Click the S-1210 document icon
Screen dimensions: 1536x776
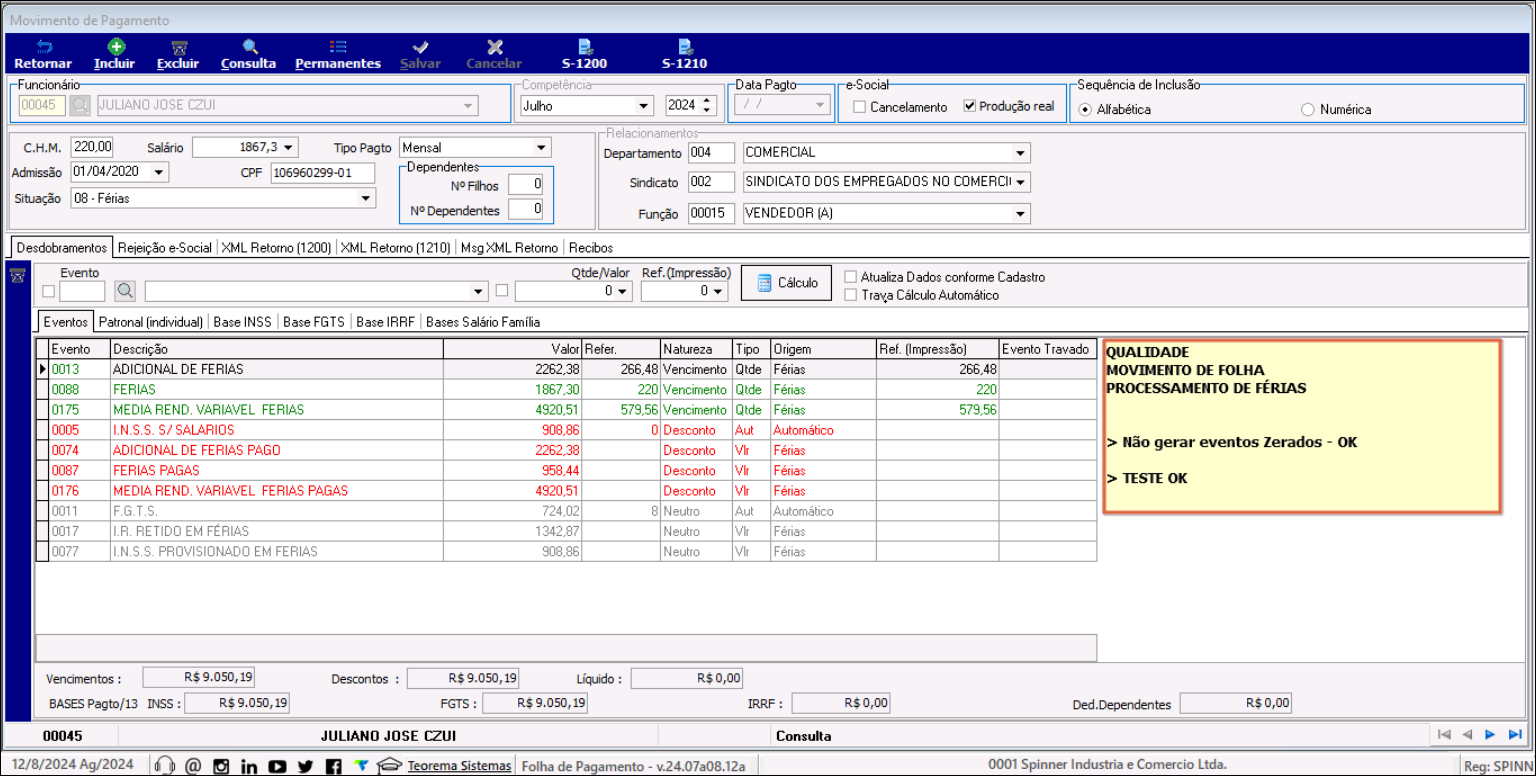[x=685, y=46]
